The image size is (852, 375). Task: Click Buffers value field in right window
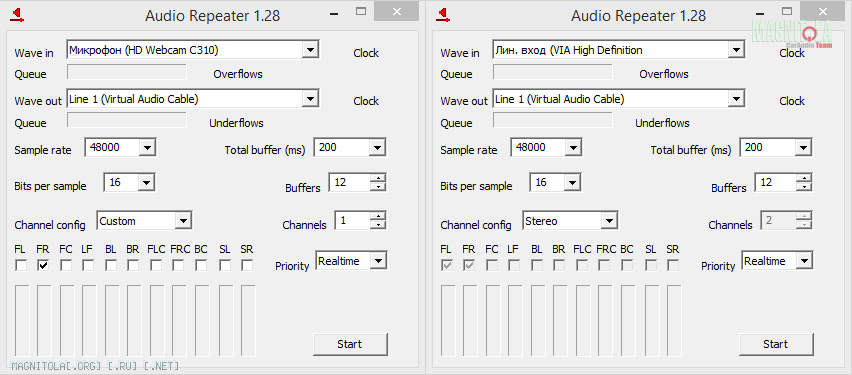pos(775,183)
